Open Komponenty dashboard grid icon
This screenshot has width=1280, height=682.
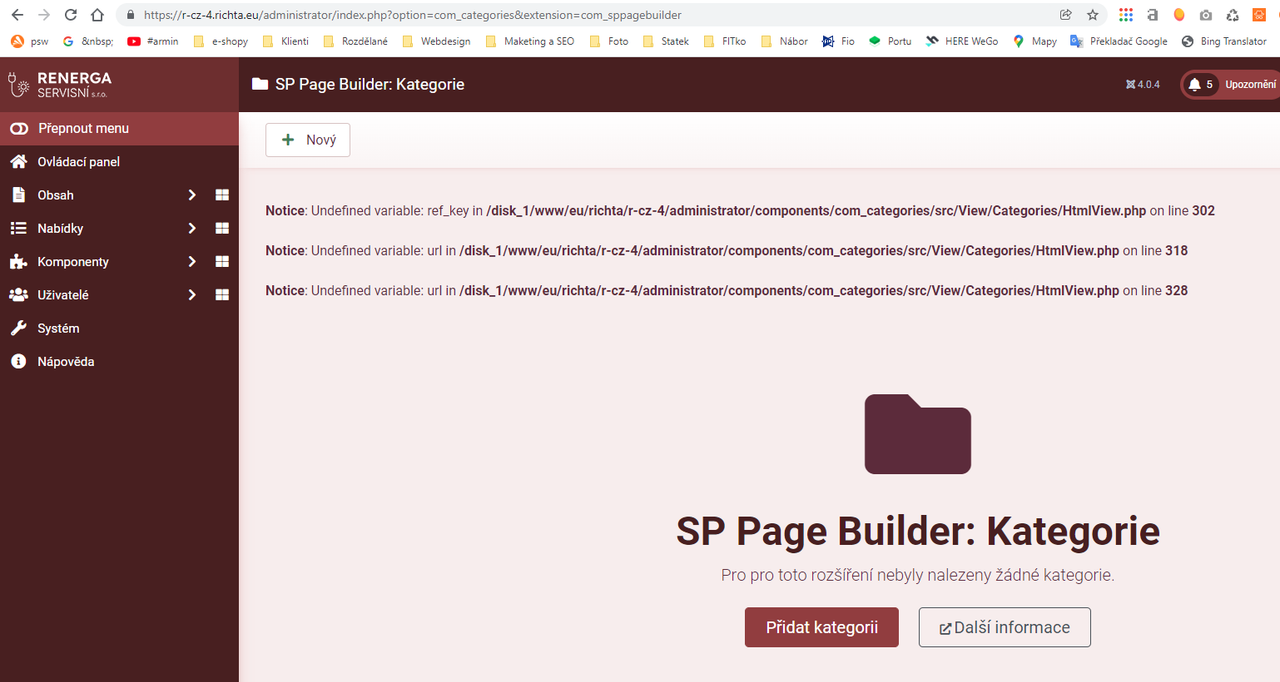click(222, 262)
